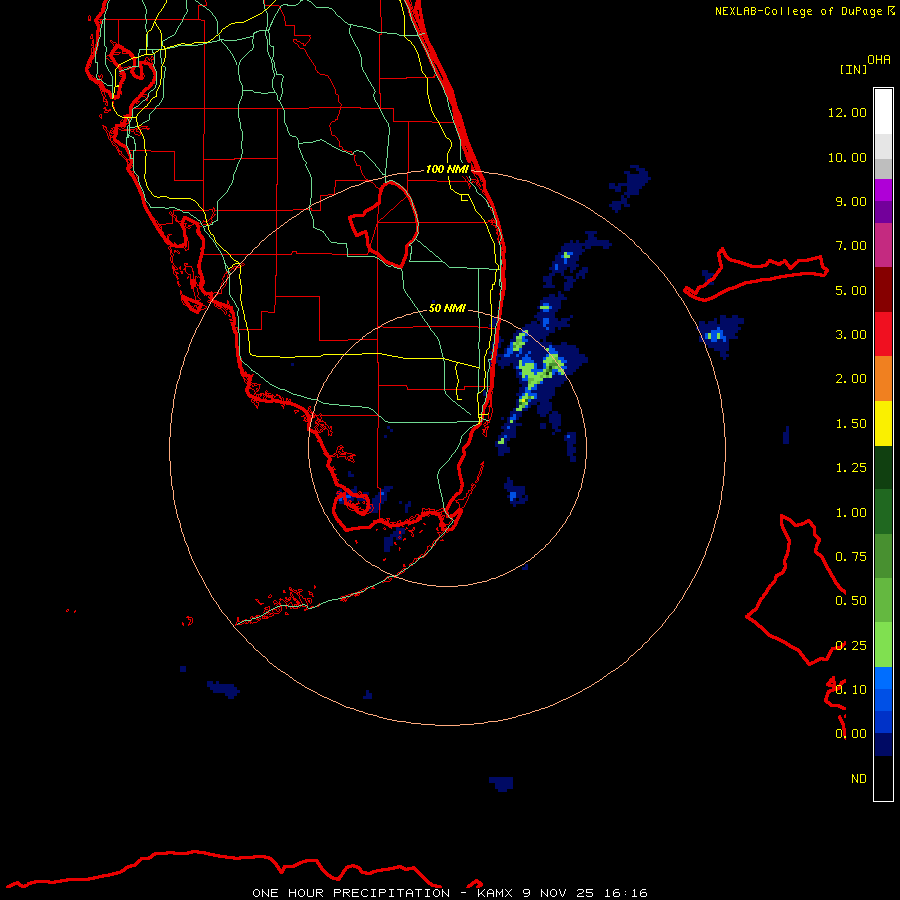Select the white legend swatch at top

click(883, 111)
